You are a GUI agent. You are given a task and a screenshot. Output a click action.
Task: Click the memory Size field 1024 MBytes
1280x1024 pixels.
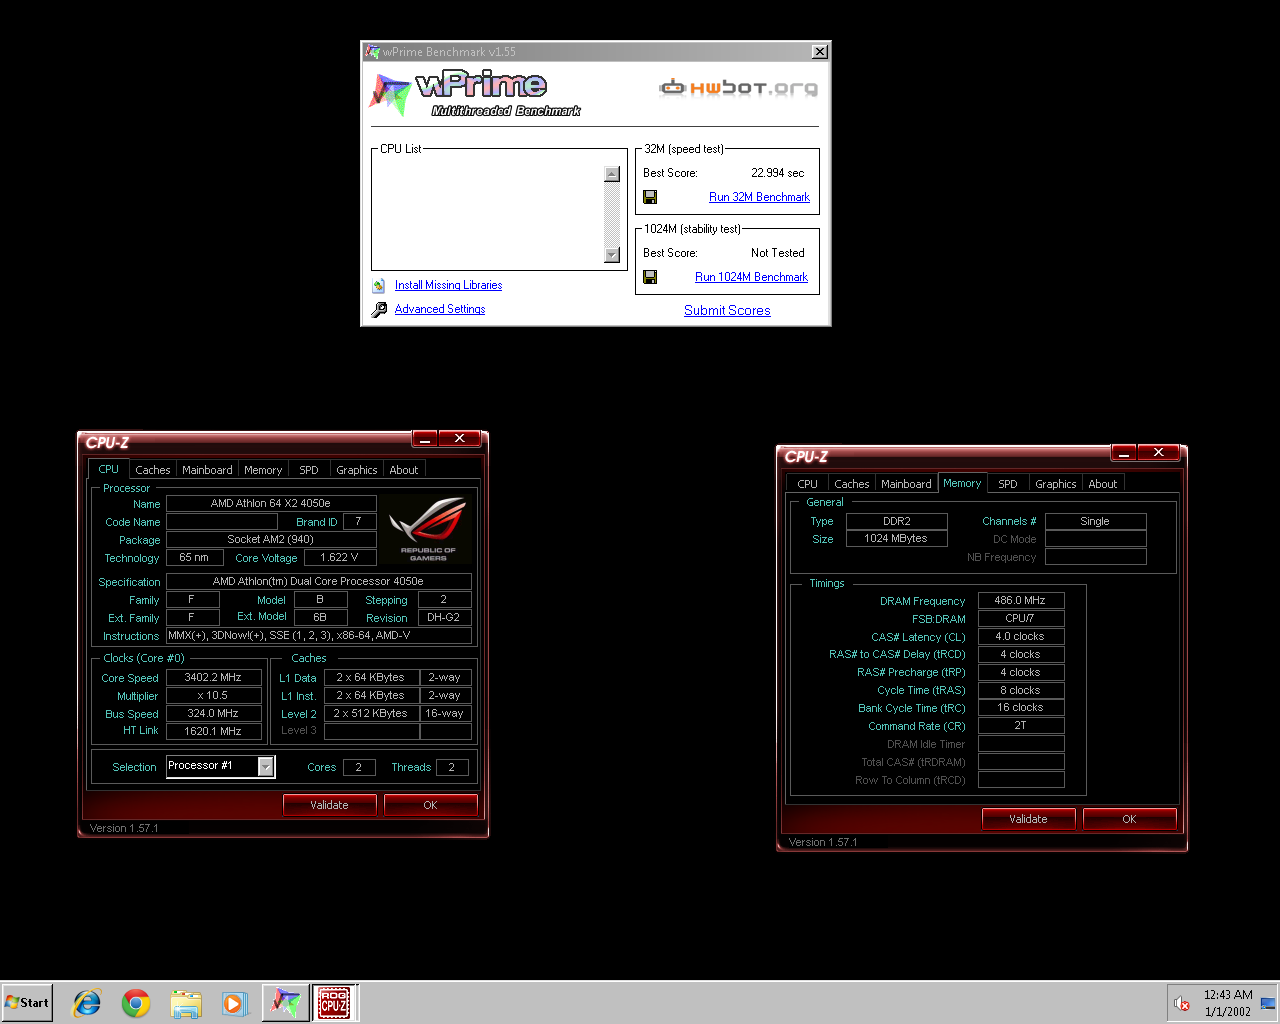click(x=897, y=538)
